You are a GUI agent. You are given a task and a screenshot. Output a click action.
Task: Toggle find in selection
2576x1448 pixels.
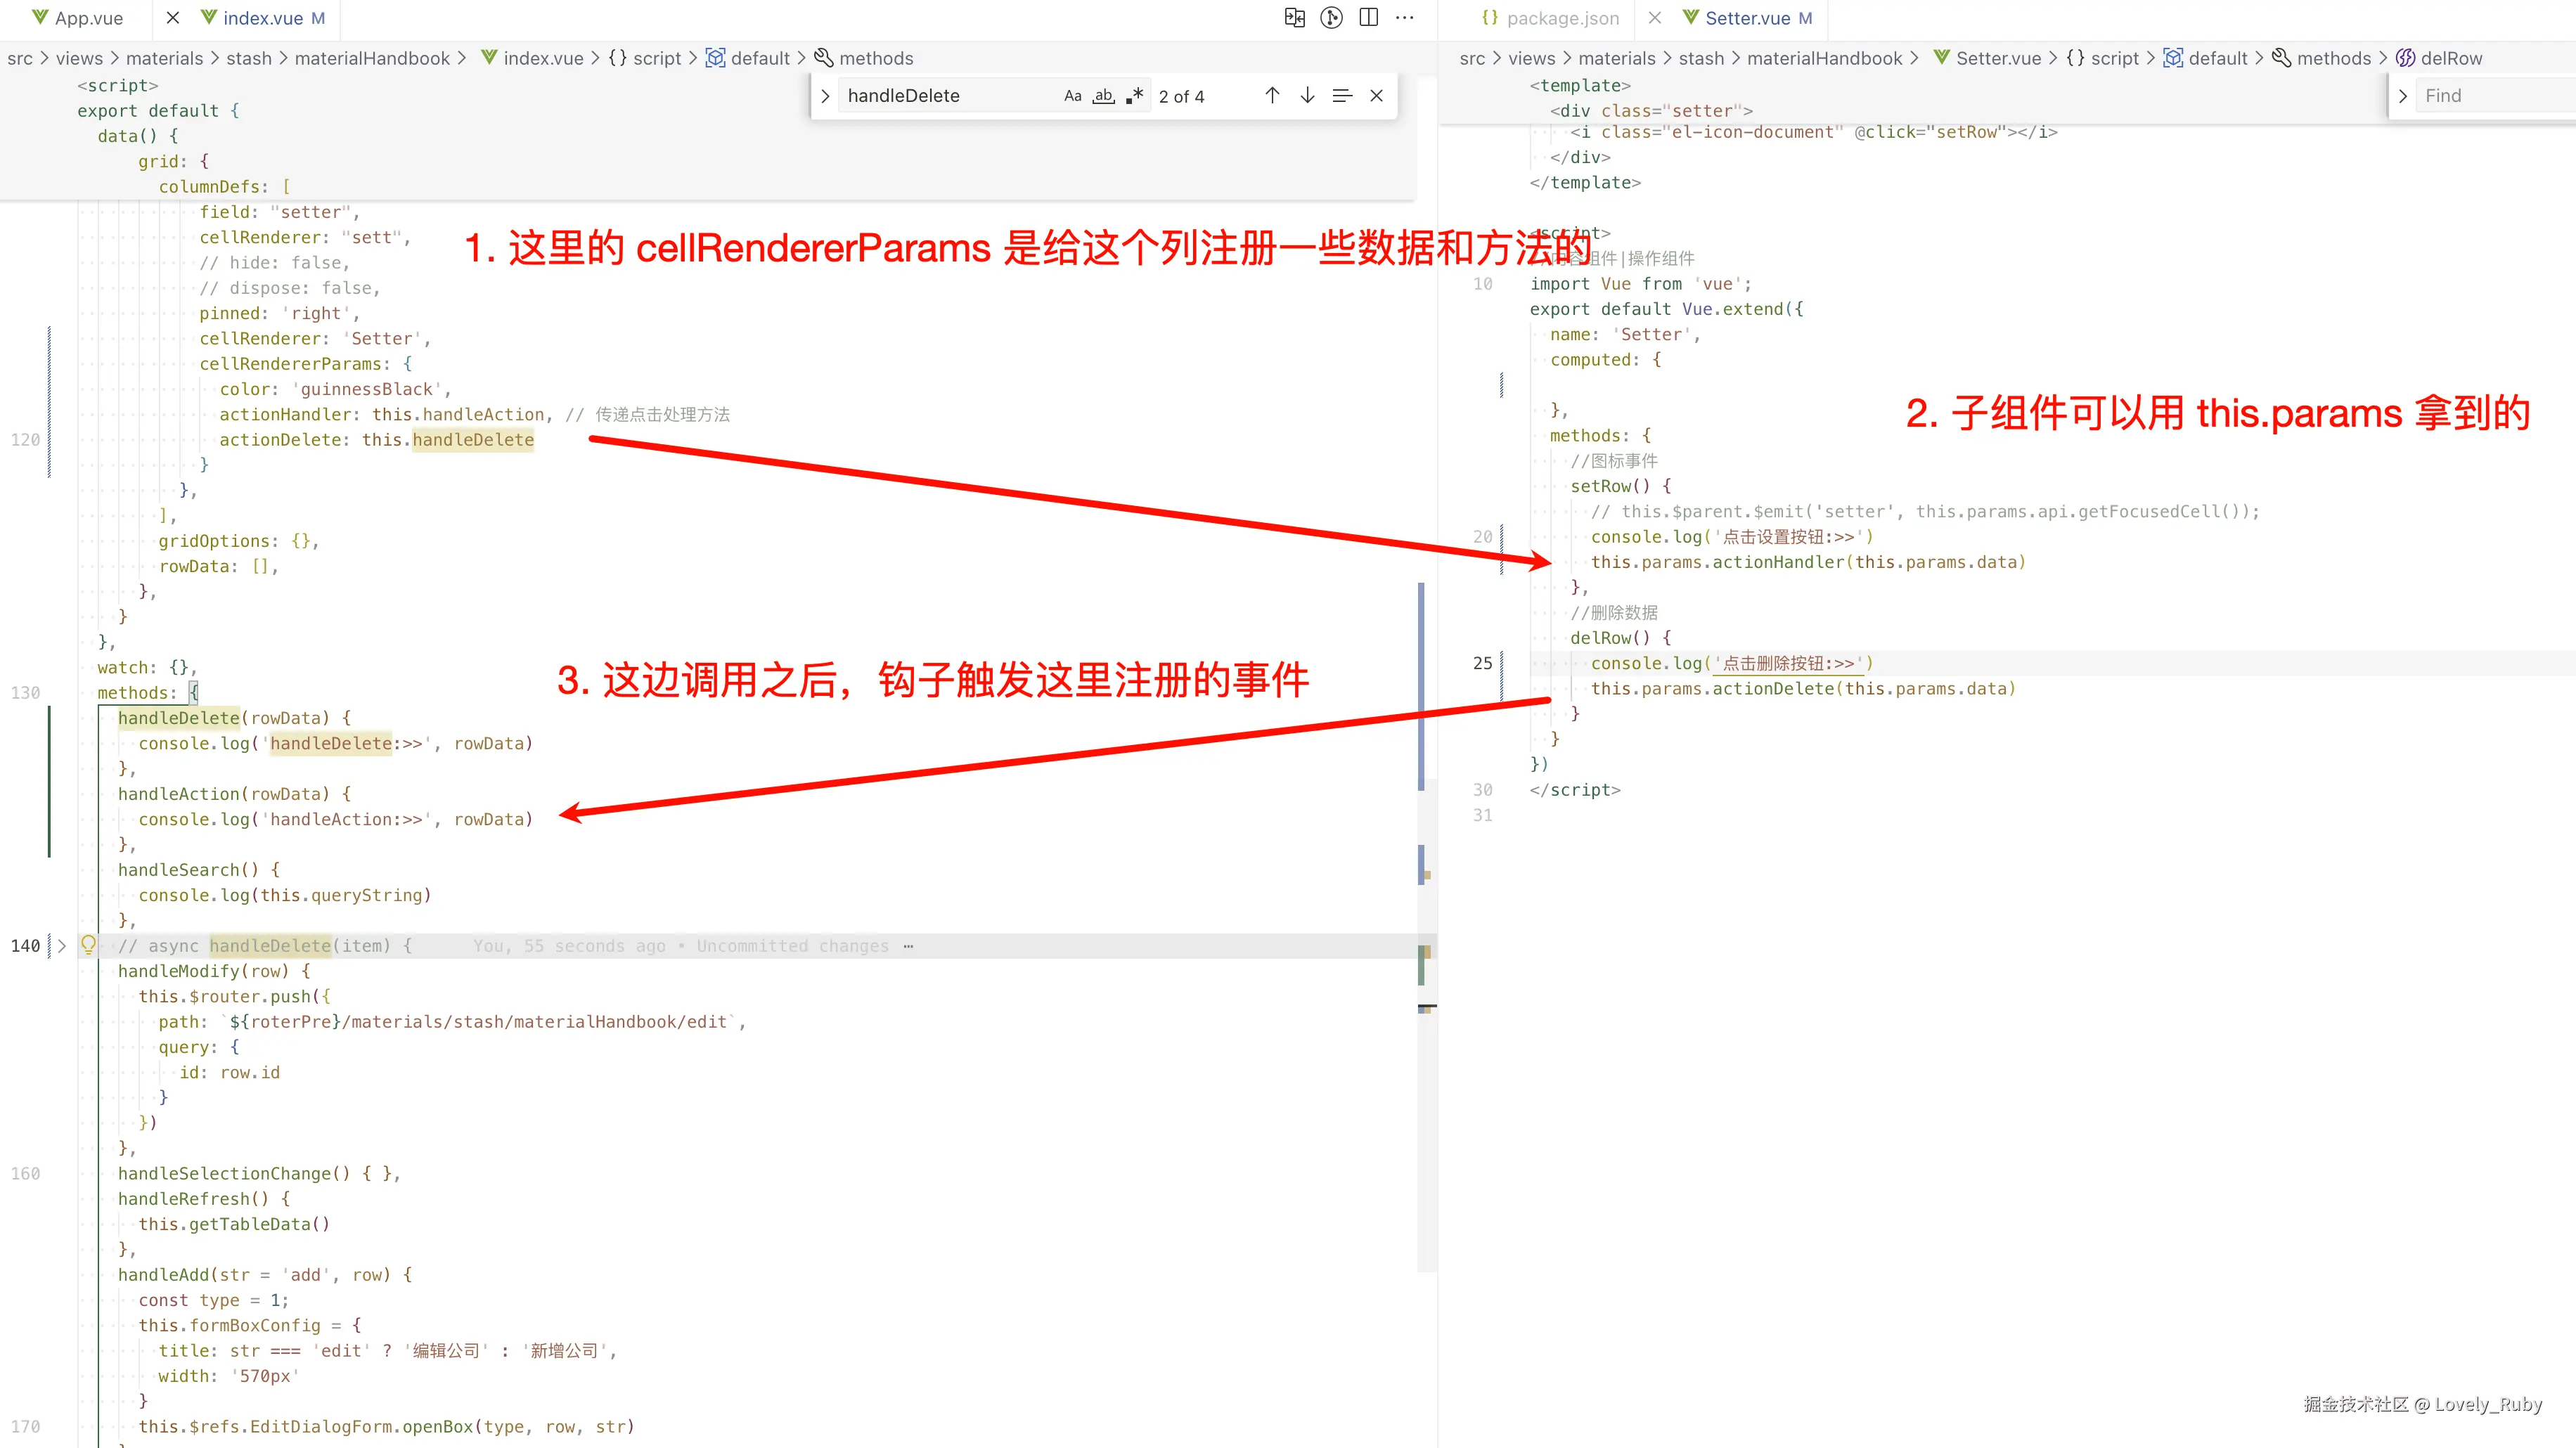[1342, 95]
